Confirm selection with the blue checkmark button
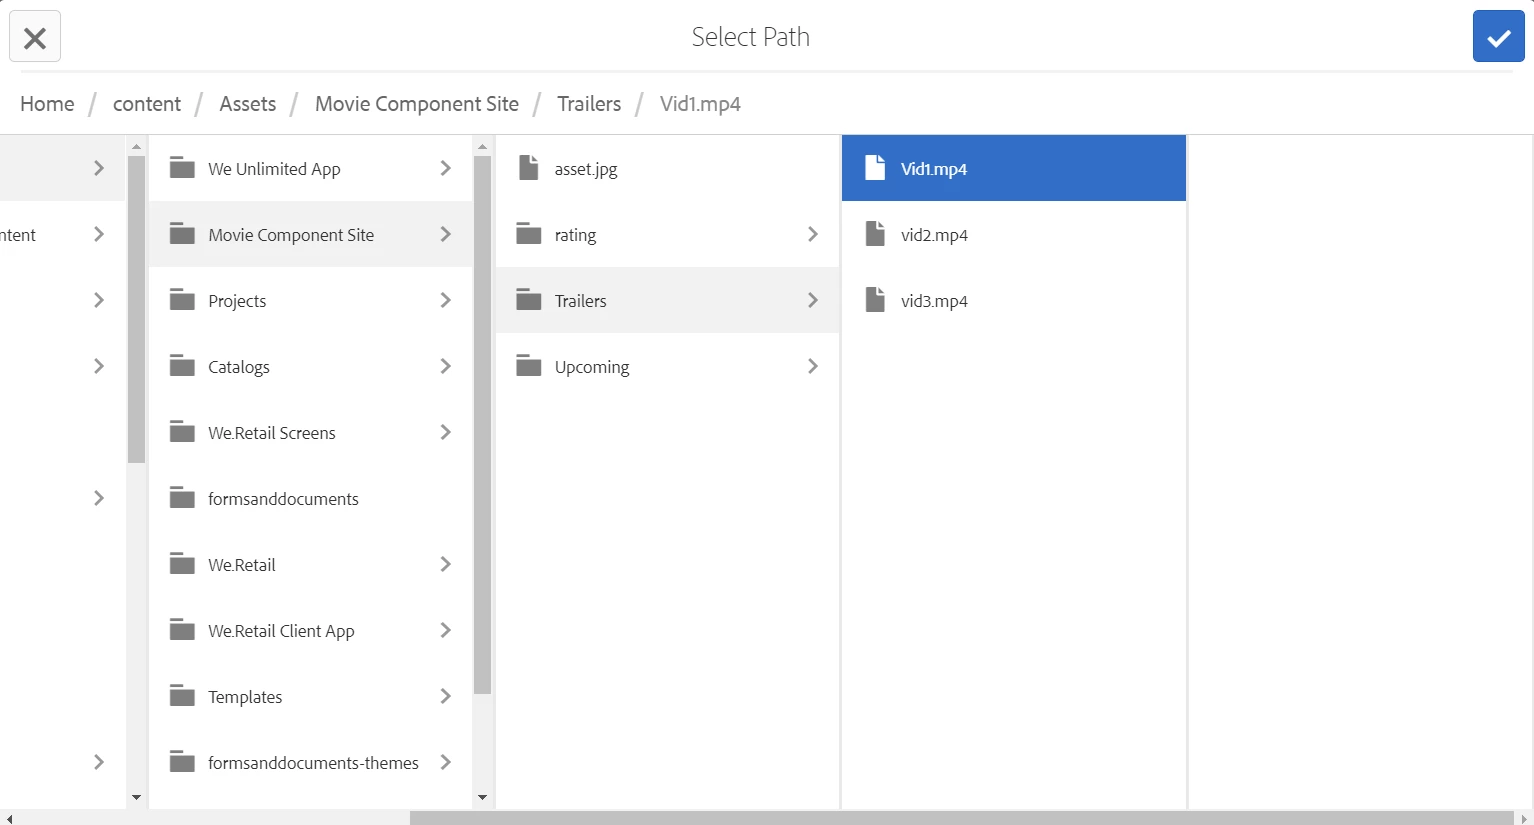 click(x=1498, y=37)
